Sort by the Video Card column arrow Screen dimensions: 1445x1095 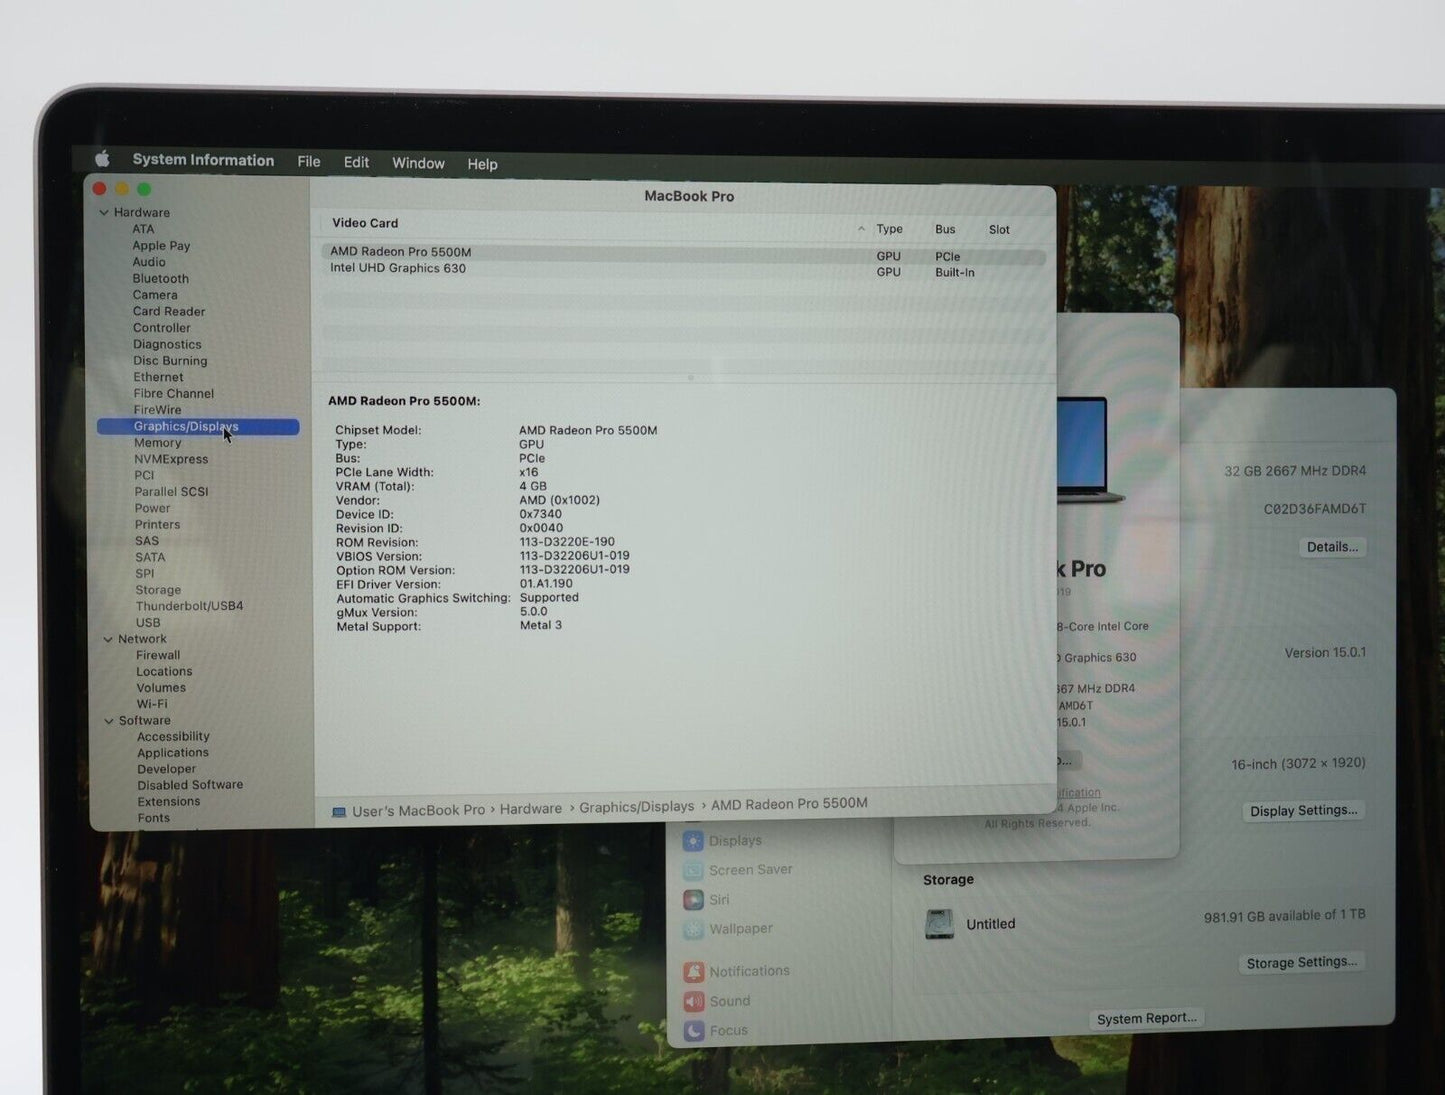coord(861,229)
